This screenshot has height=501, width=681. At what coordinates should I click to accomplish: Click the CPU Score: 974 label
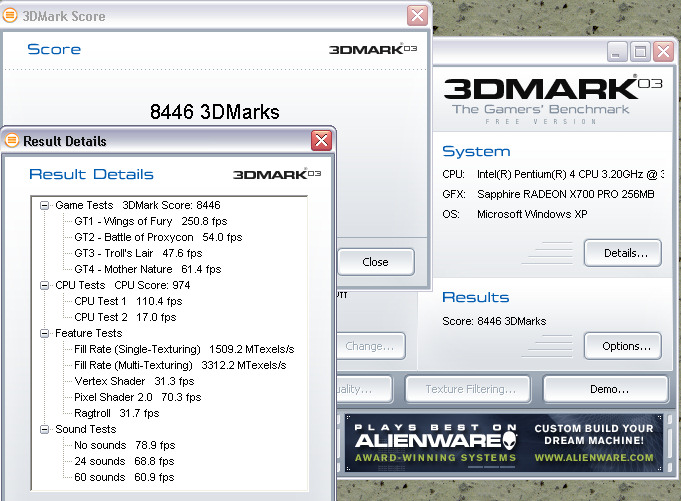[x=152, y=285]
